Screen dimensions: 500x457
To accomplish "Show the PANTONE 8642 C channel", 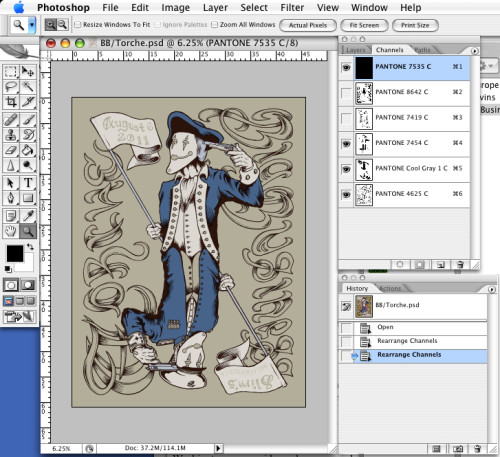I will coord(346,93).
